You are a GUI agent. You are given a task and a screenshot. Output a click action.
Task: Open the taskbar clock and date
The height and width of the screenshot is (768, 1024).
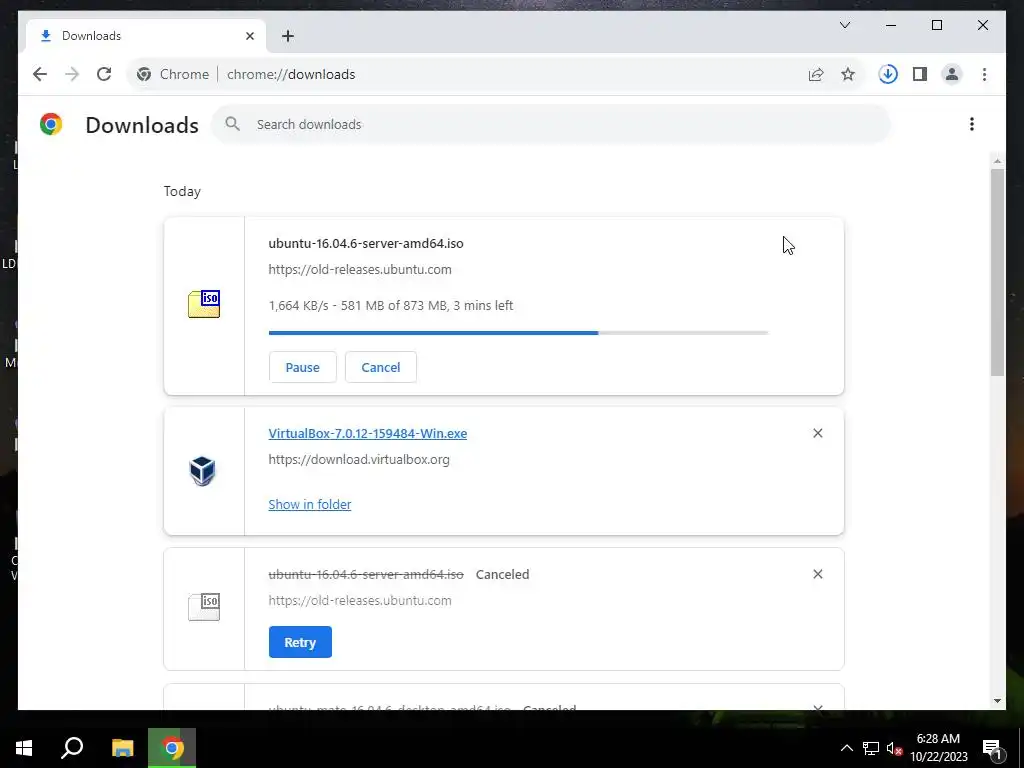[938, 748]
